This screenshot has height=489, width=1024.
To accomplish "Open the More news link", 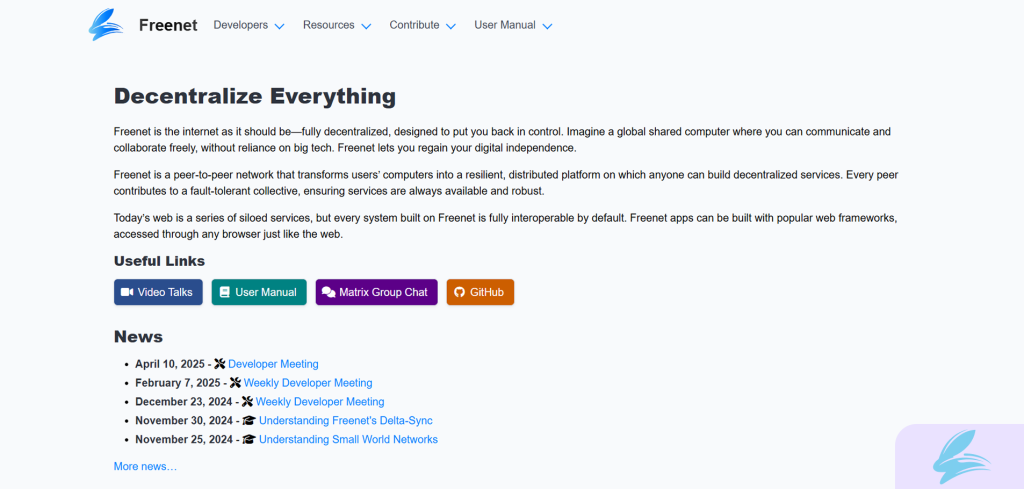I will [x=145, y=466].
